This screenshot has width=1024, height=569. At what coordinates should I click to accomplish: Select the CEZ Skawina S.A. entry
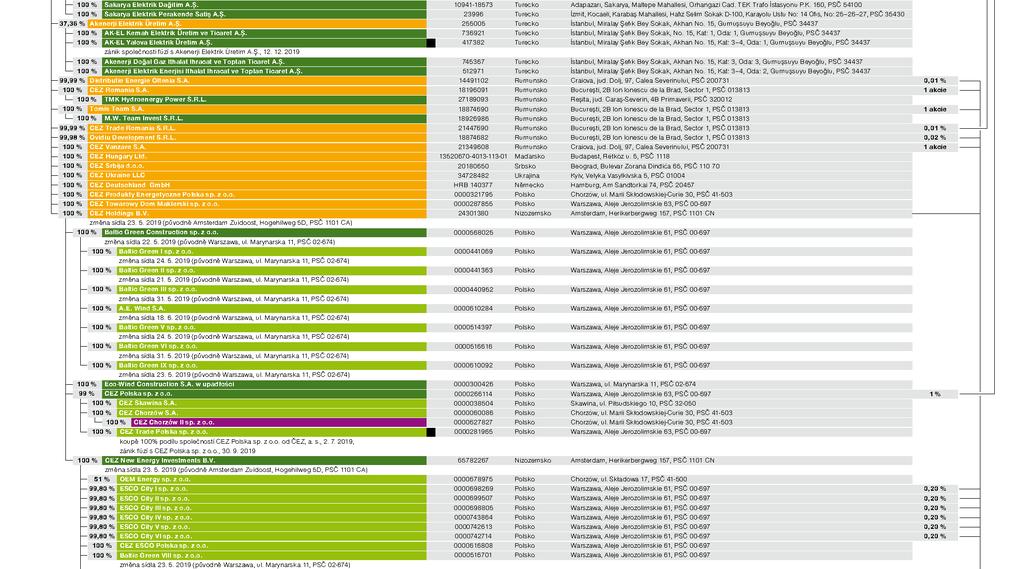coord(272,403)
